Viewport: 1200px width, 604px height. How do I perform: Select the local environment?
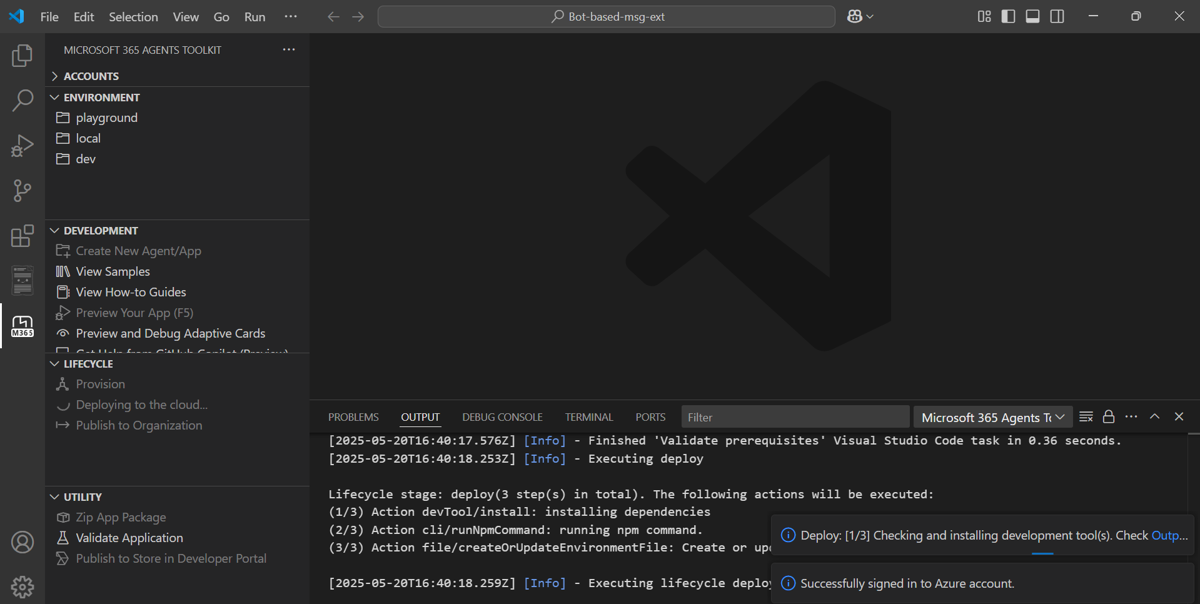(177, 138)
